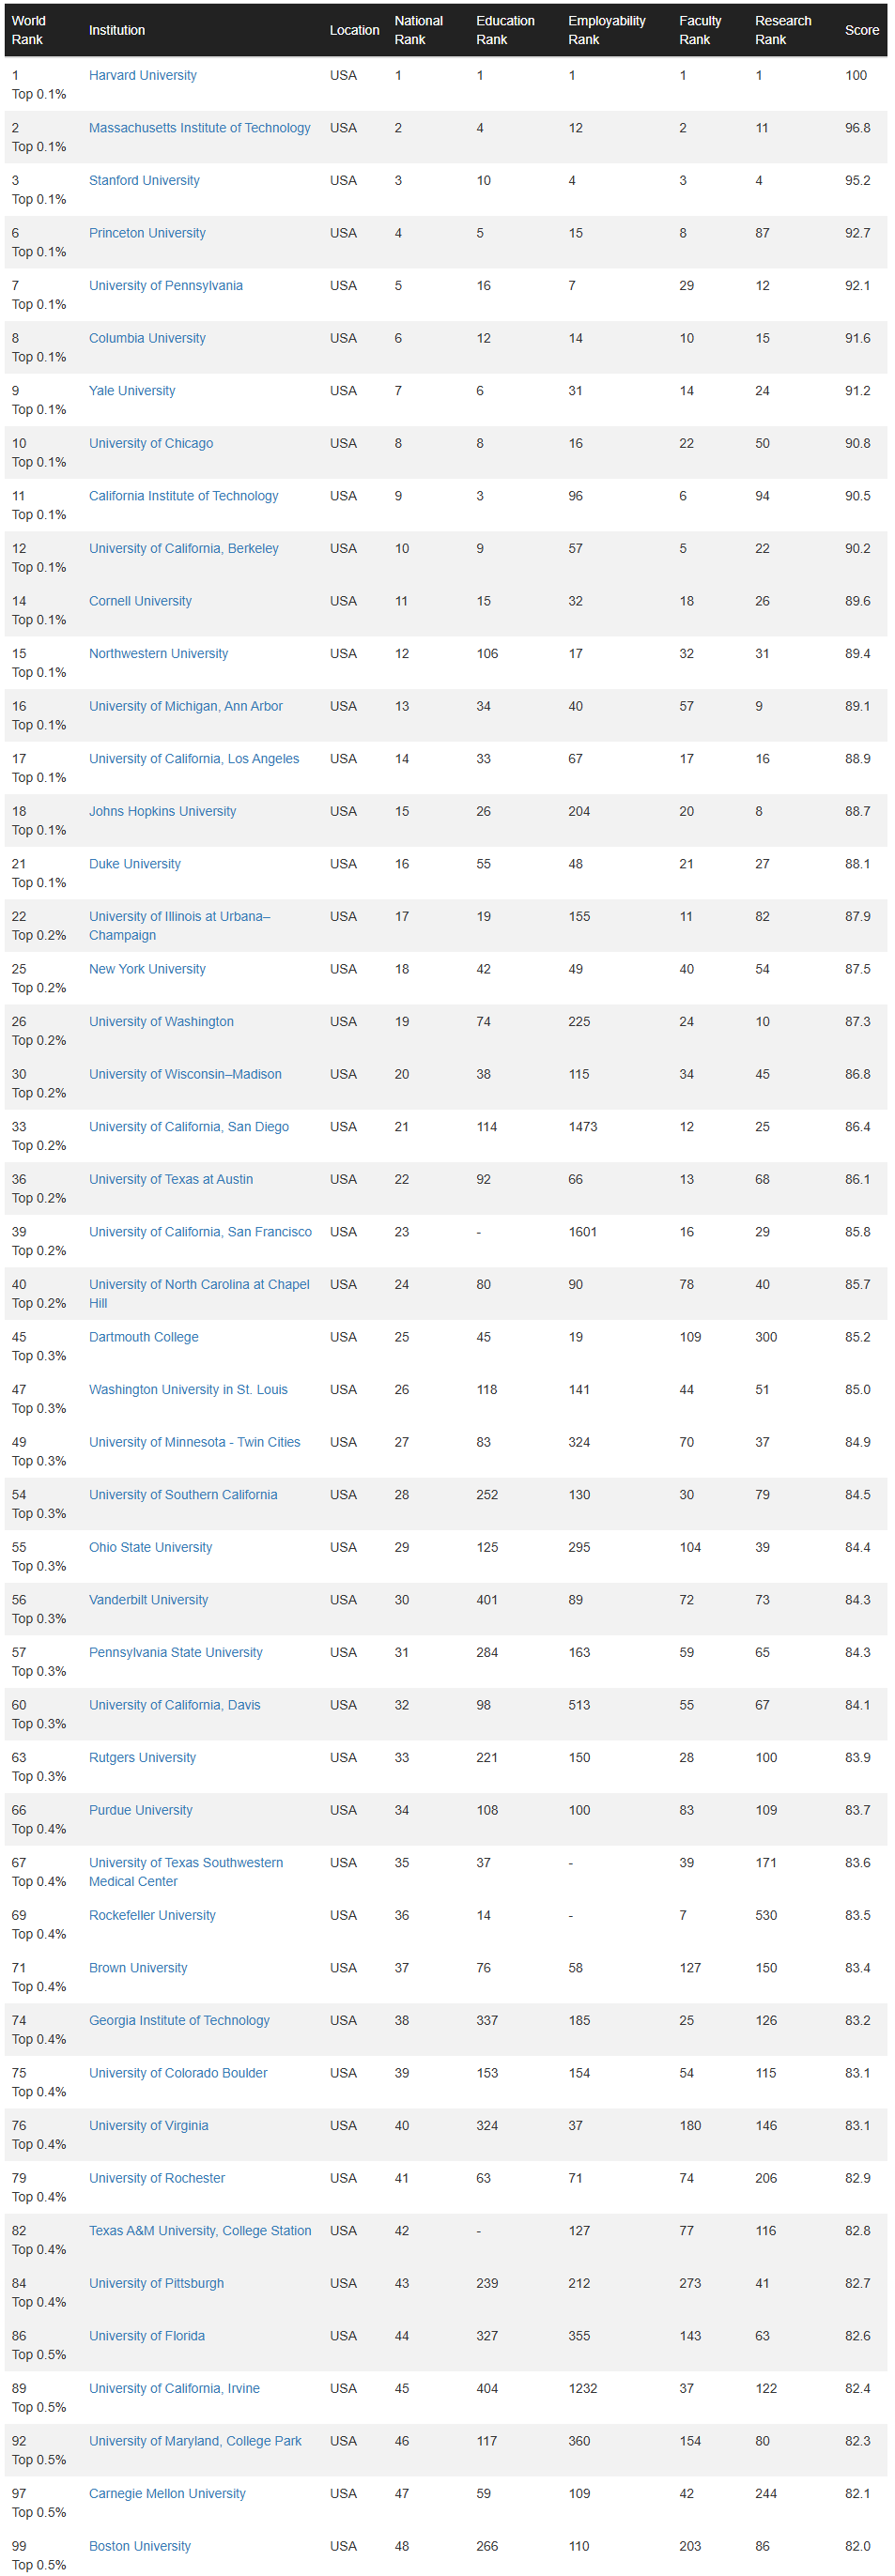This screenshot has width=895, height=2576.
Task: Open the Dartmouth College link
Action: pyautogui.click(x=143, y=1337)
